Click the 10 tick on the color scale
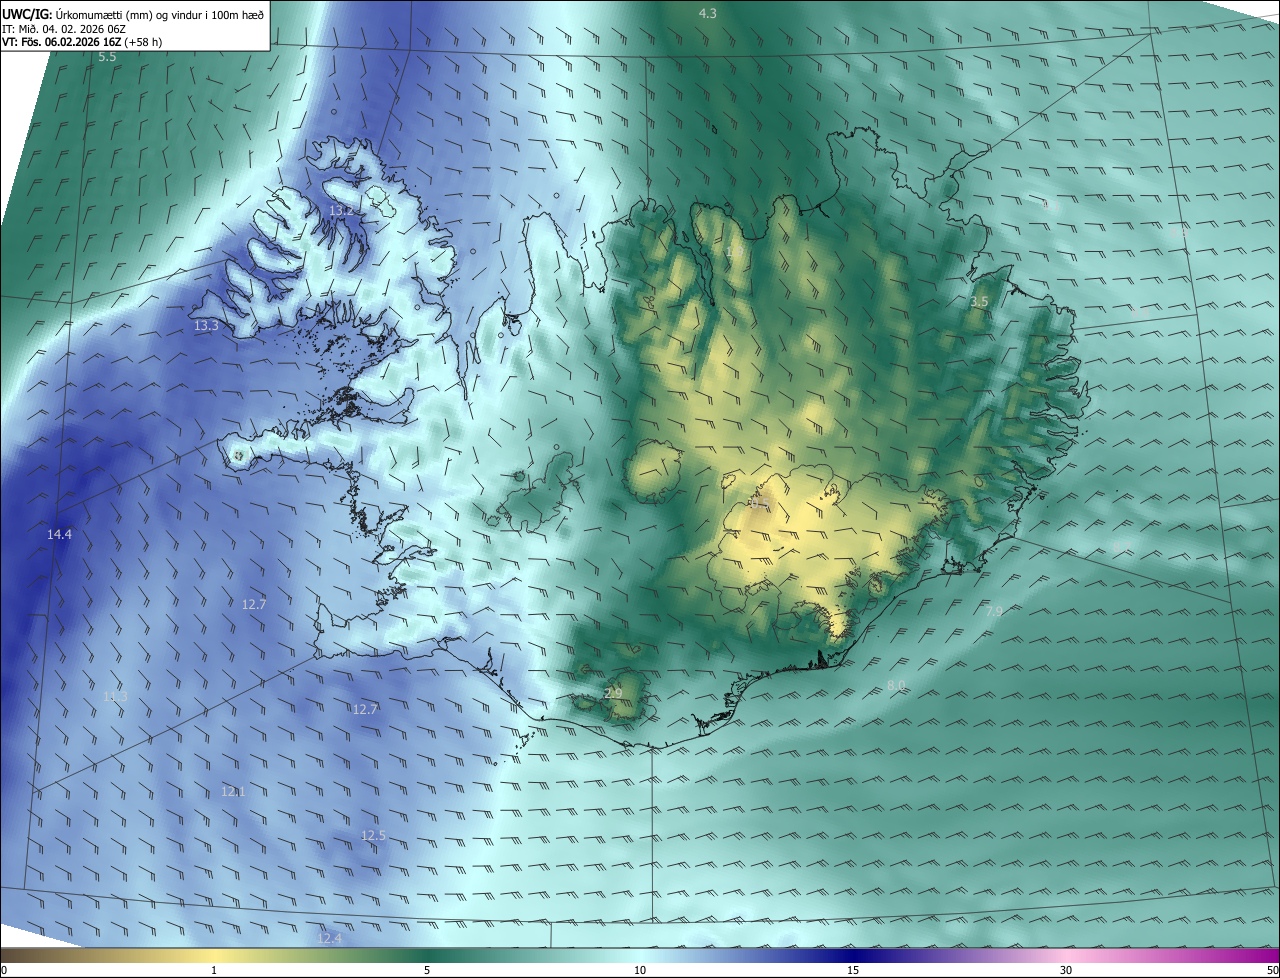1280x978 pixels. [x=640, y=970]
